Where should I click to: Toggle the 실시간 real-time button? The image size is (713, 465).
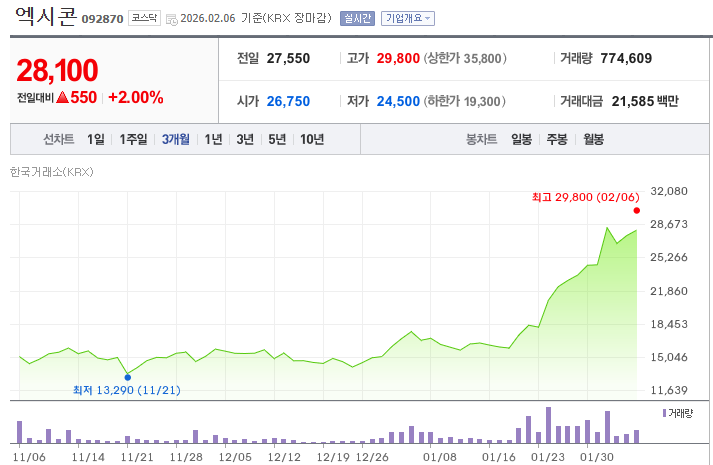tap(357, 18)
